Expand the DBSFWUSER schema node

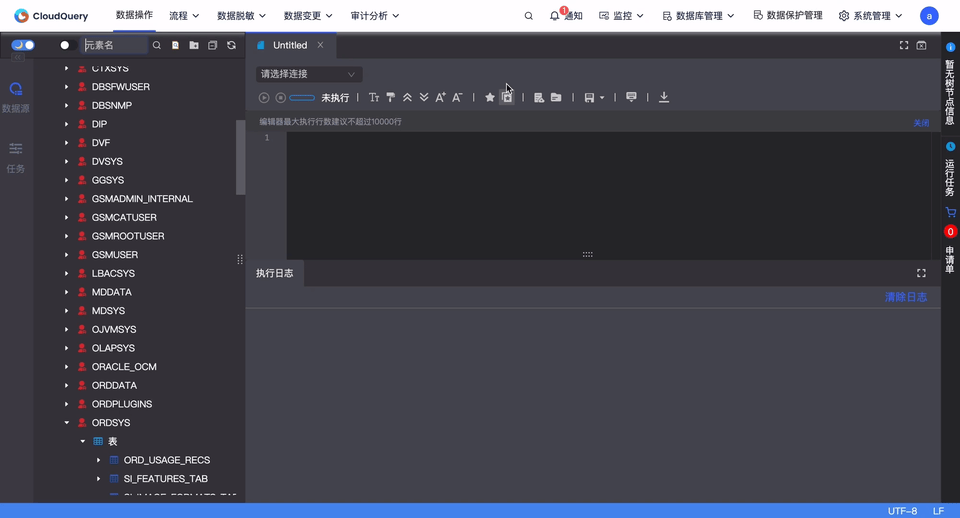tap(66, 87)
